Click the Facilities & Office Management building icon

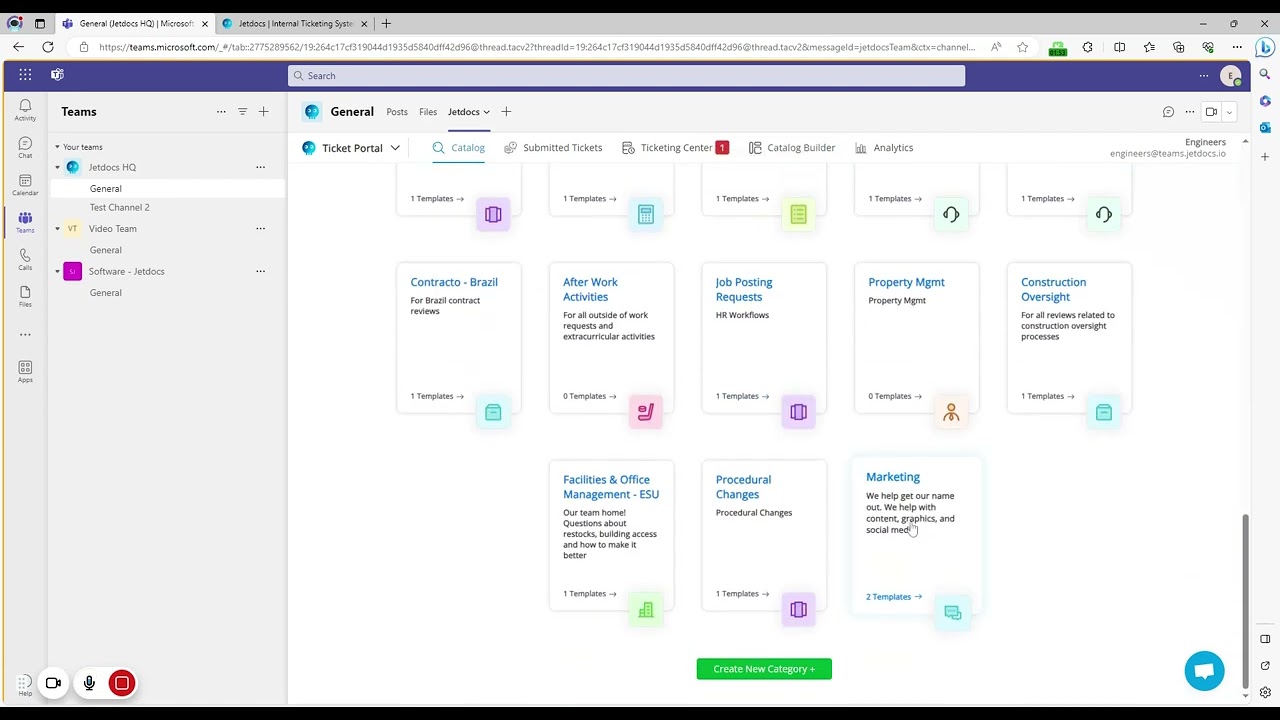coord(646,609)
